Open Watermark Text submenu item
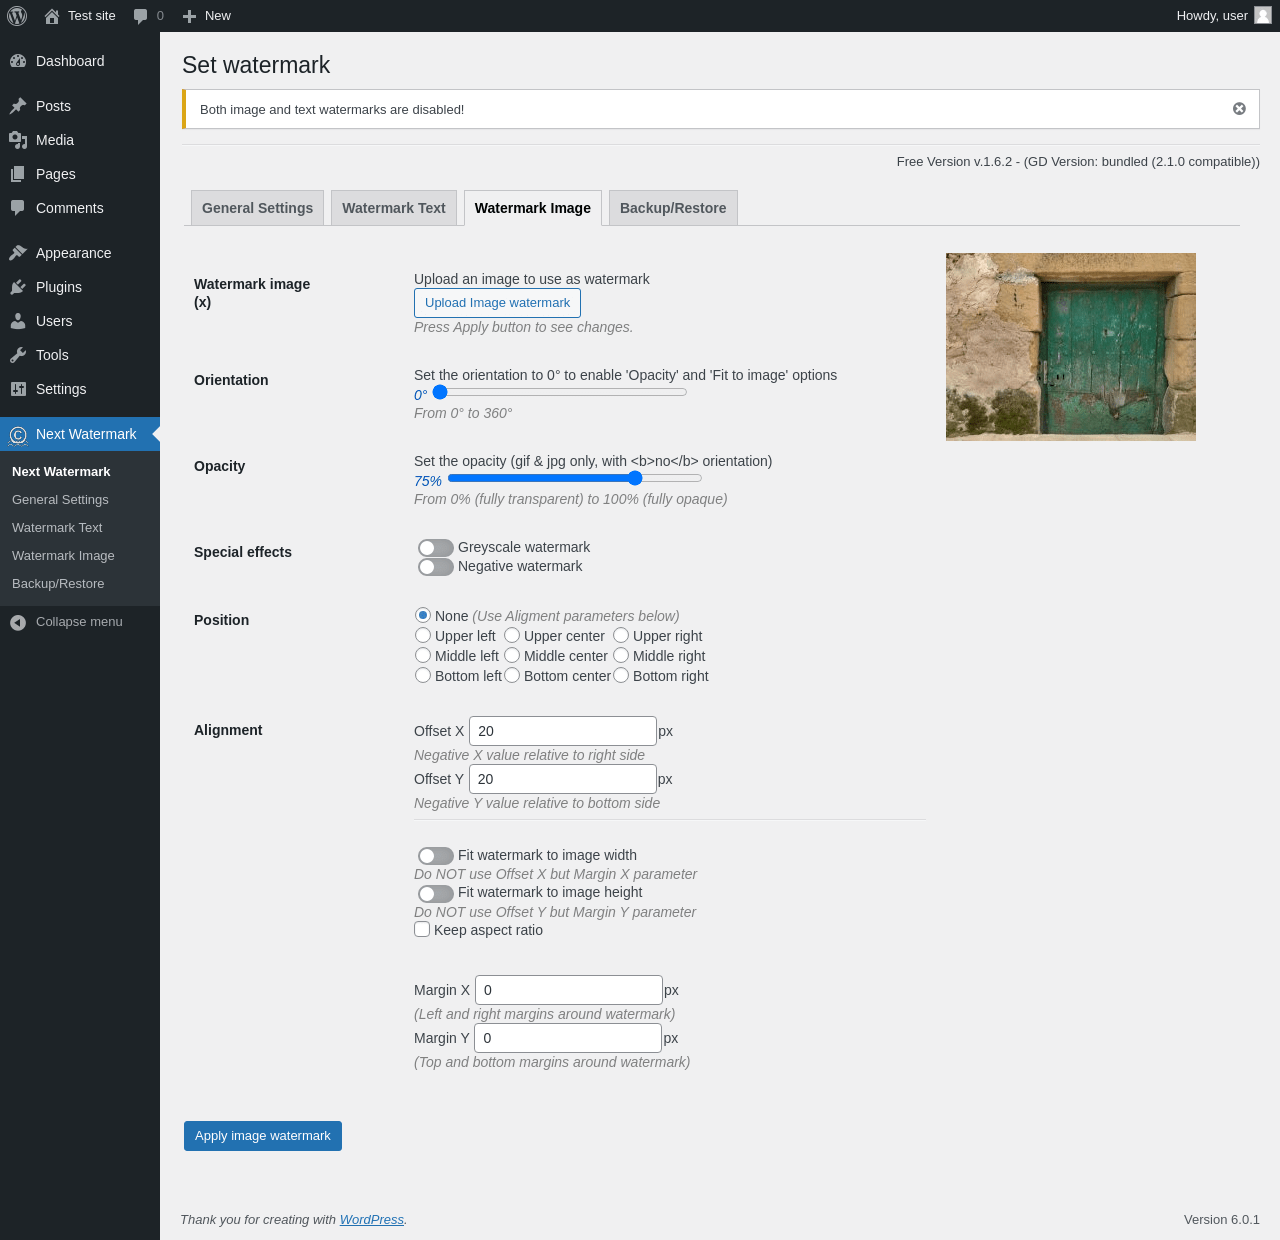The height and width of the screenshot is (1240, 1280). [57, 528]
